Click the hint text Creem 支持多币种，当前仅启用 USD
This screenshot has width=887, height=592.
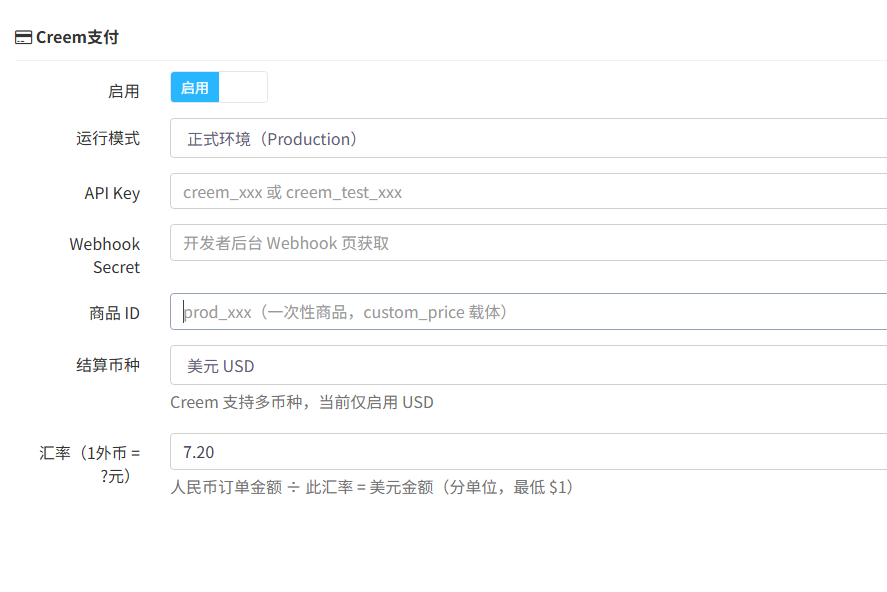[302, 402]
